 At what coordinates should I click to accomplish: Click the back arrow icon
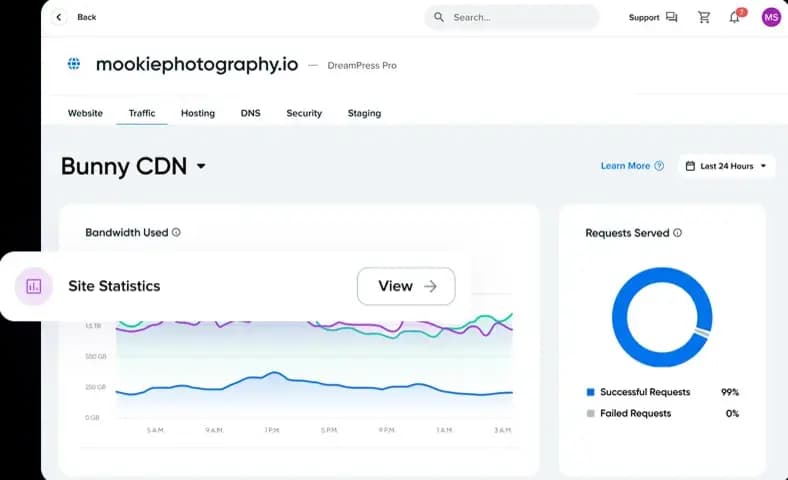pos(59,17)
